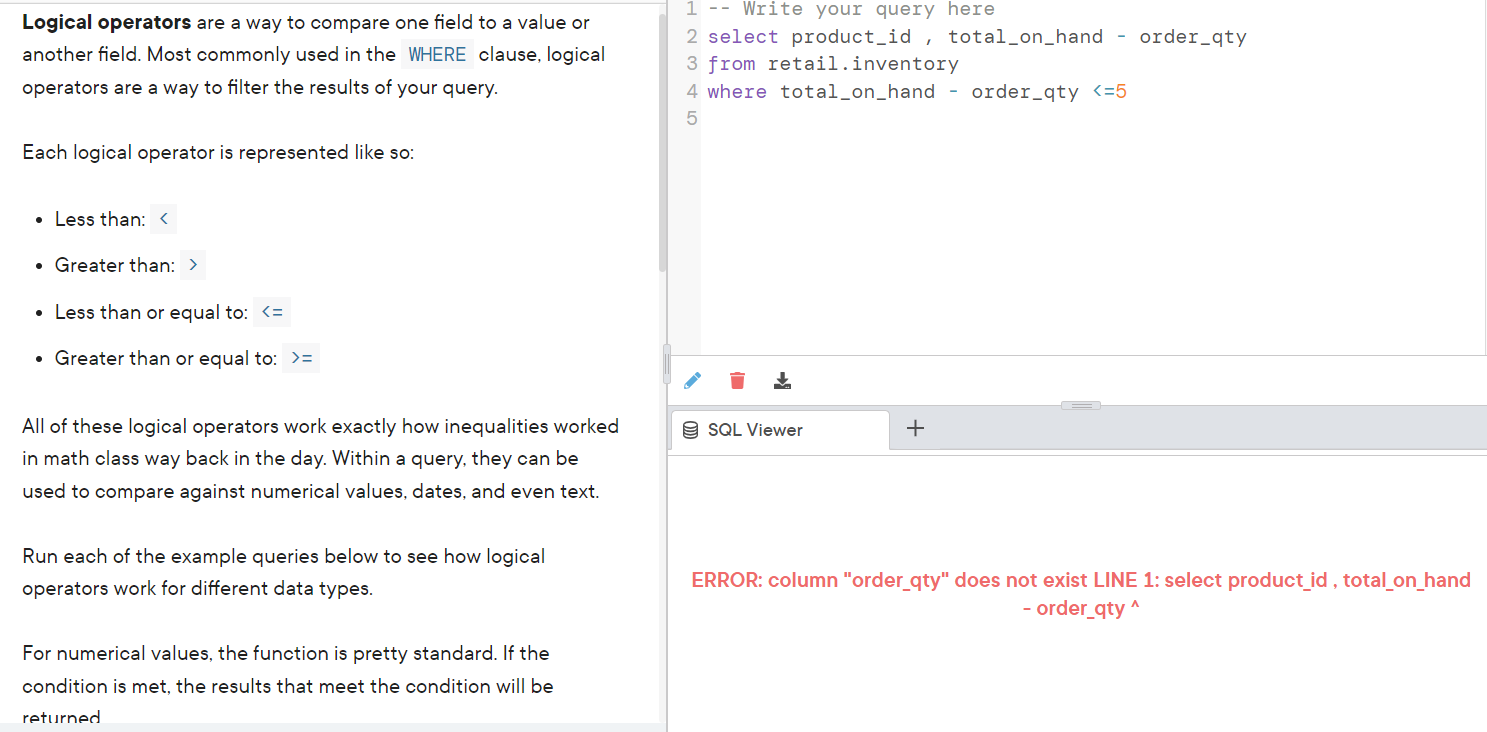Click the WHERE code keyword in lesson
This screenshot has height=732, width=1487.
click(437, 54)
